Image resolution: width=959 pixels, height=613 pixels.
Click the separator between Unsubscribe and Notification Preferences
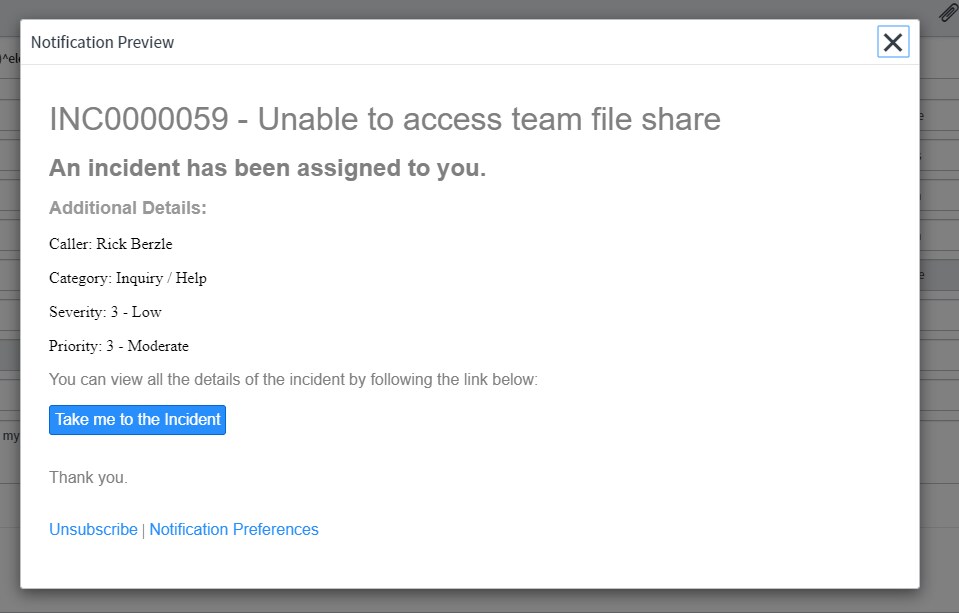[x=144, y=530]
